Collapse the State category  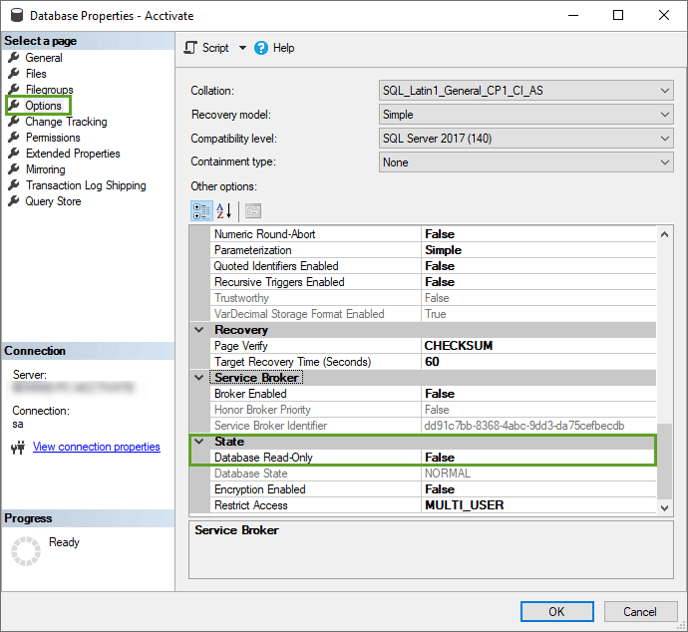[199, 442]
